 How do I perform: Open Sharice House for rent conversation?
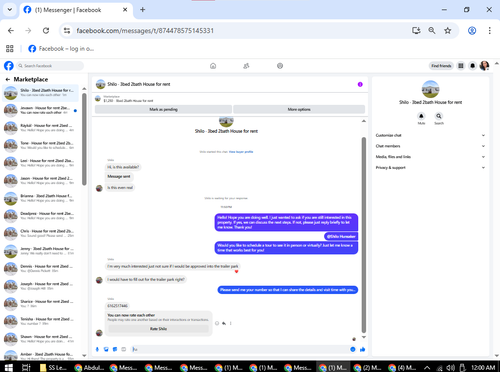pos(41,304)
